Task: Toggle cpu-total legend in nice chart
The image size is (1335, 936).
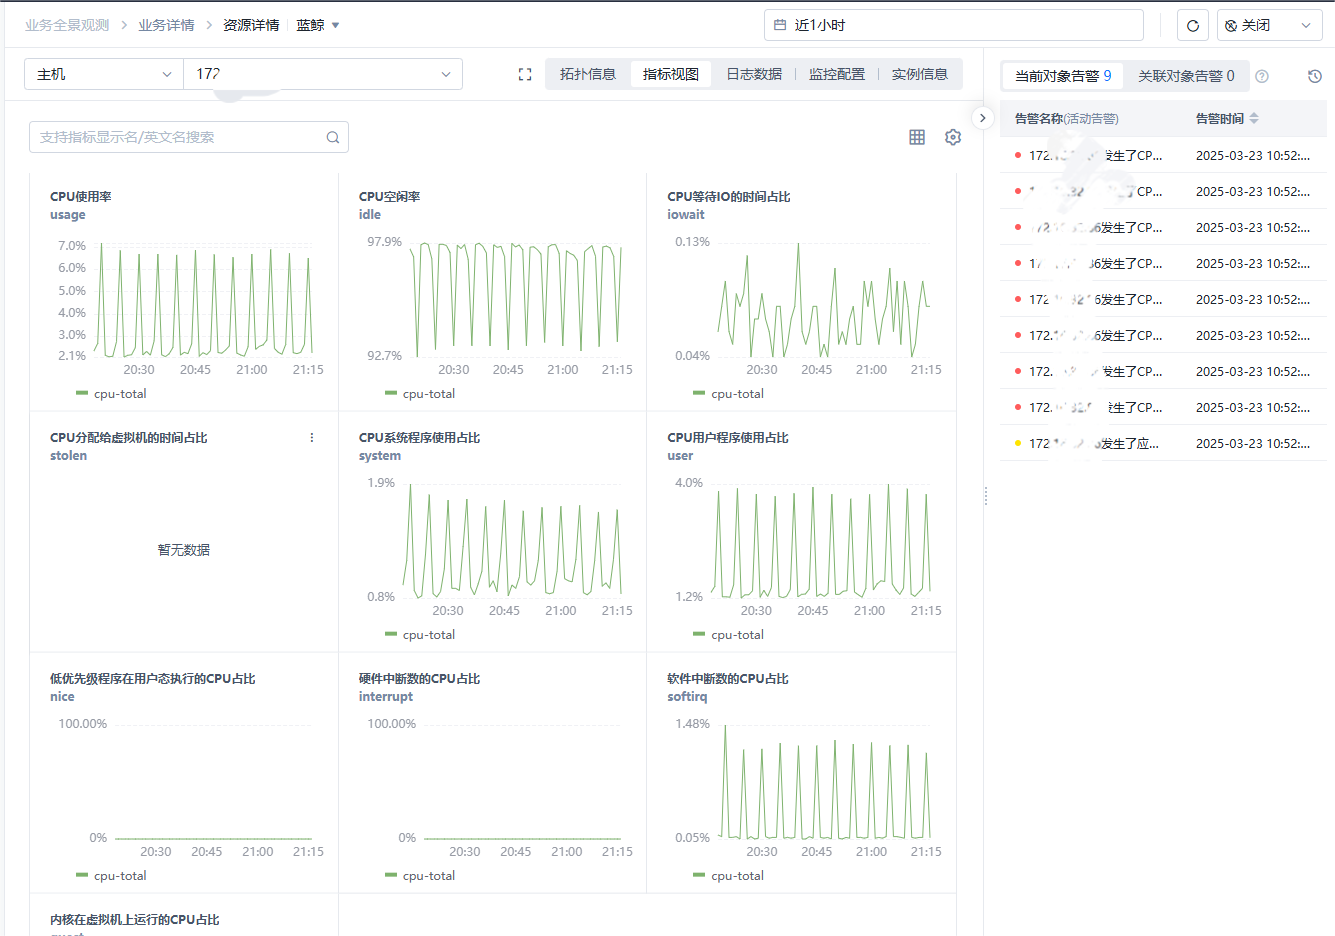Action: [112, 876]
